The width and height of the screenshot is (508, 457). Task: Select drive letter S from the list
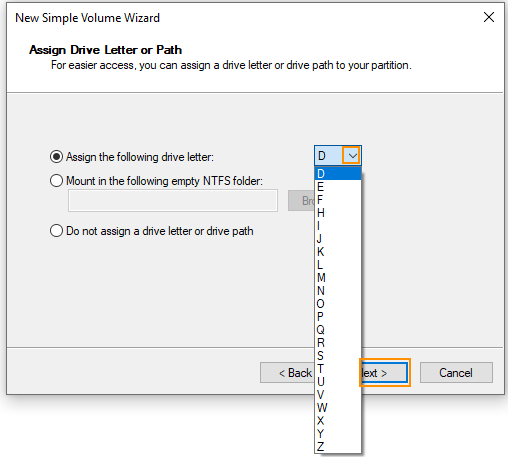[338, 356]
